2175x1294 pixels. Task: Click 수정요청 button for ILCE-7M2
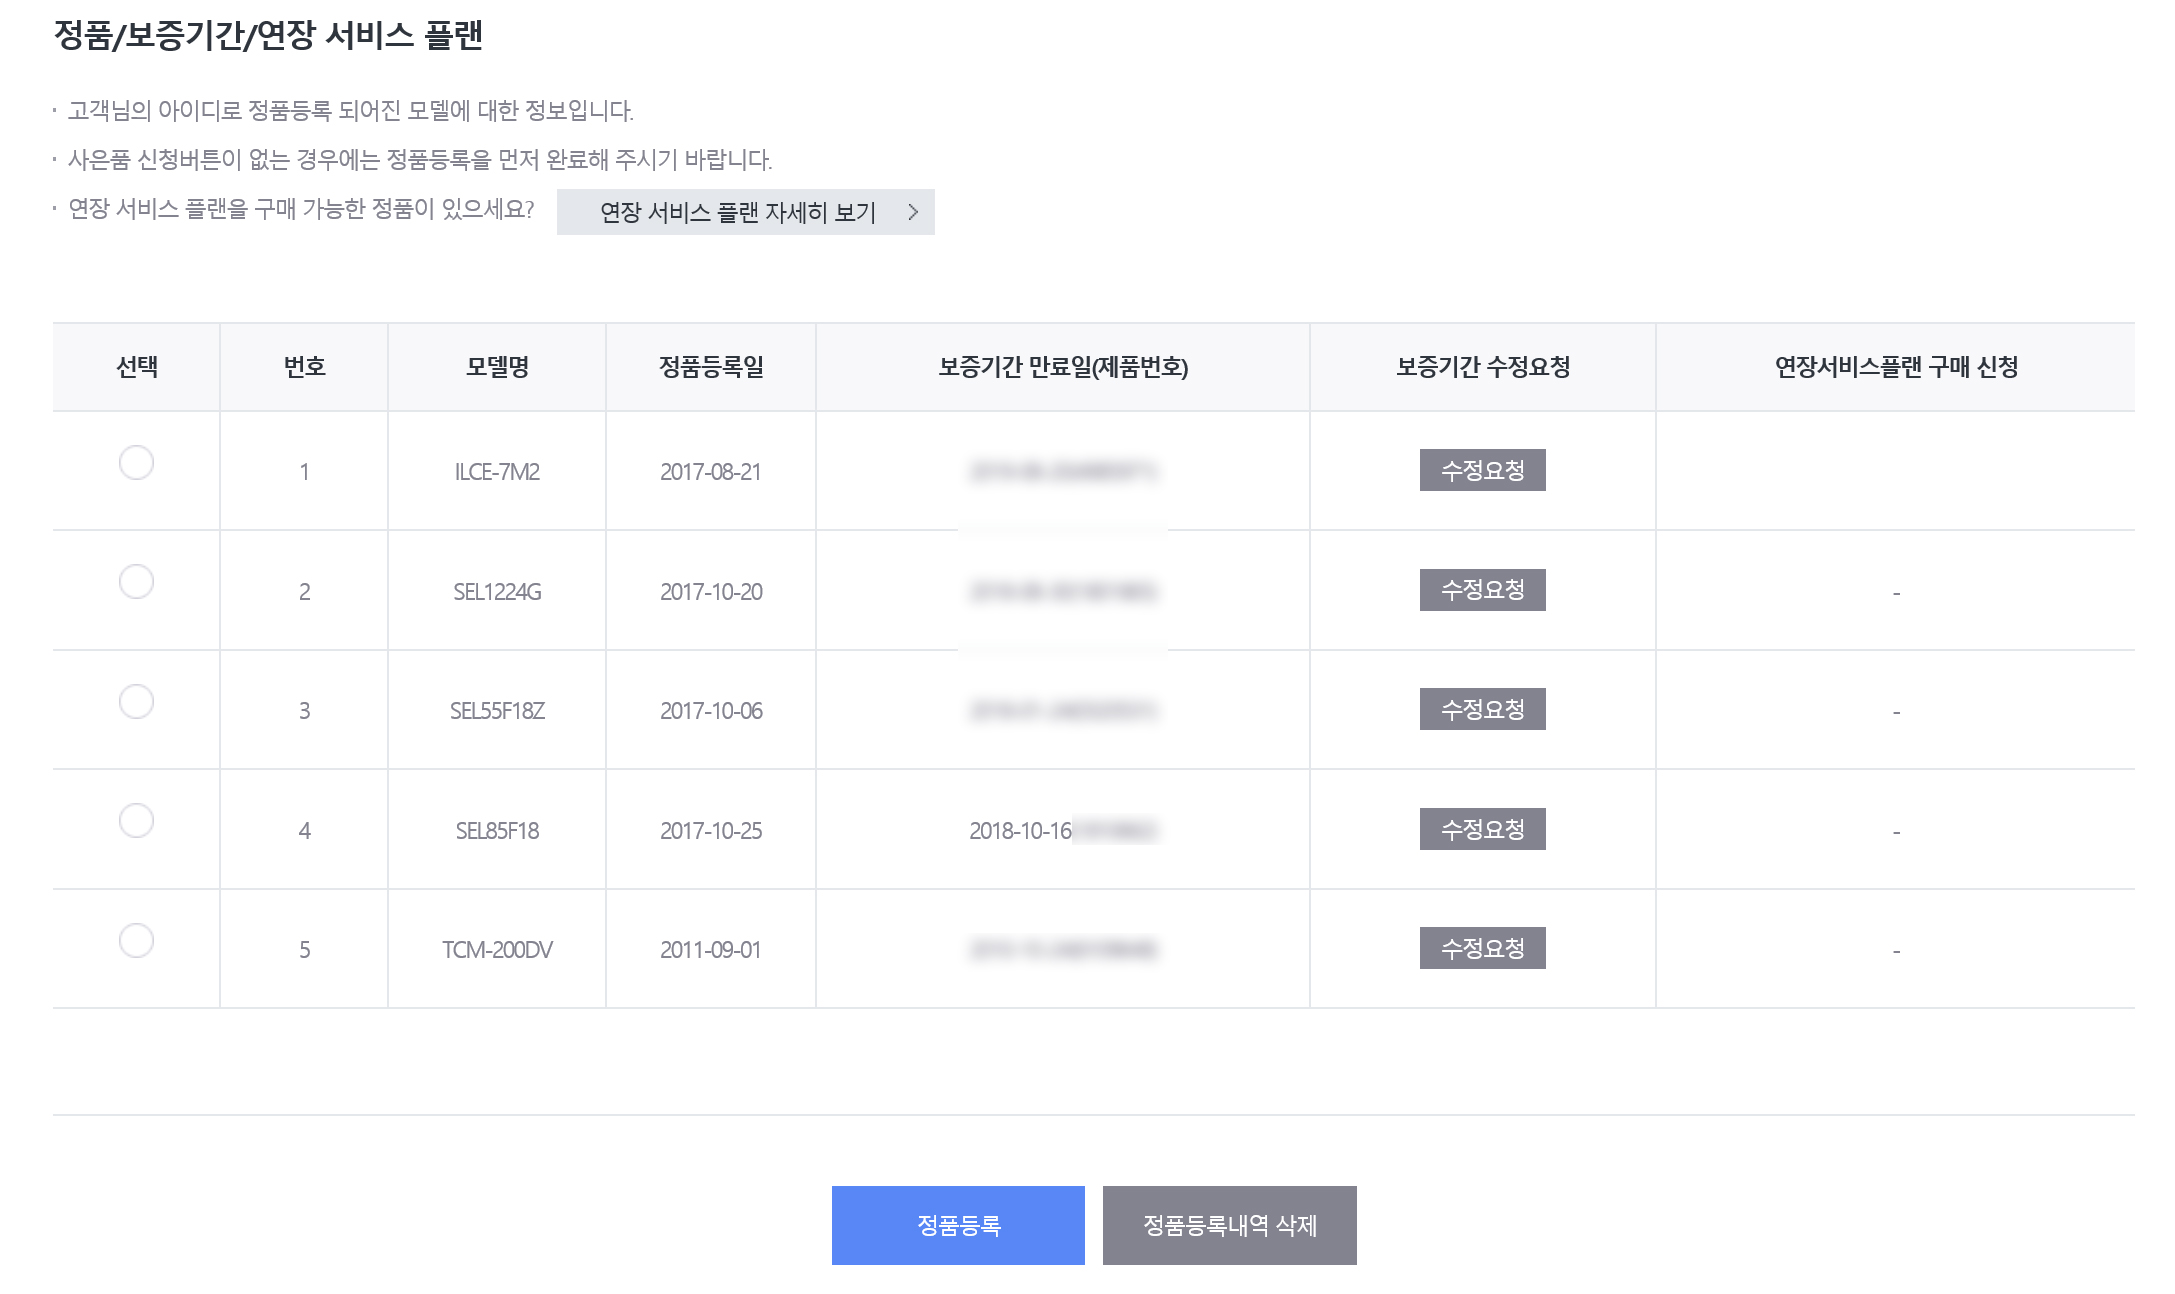click(x=1481, y=470)
